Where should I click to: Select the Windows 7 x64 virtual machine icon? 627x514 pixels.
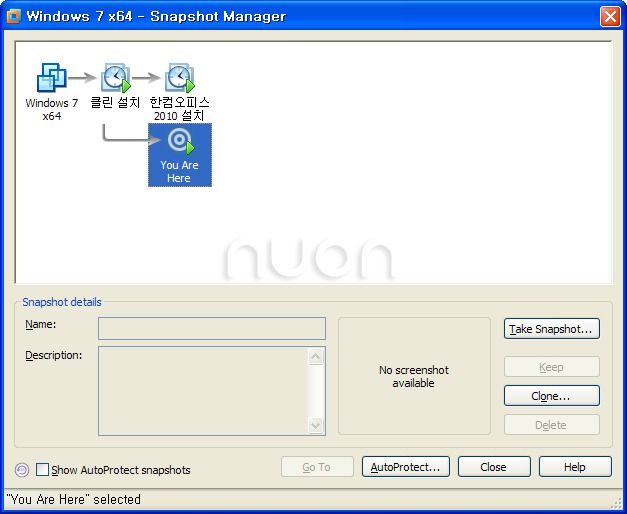(x=52, y=78)
